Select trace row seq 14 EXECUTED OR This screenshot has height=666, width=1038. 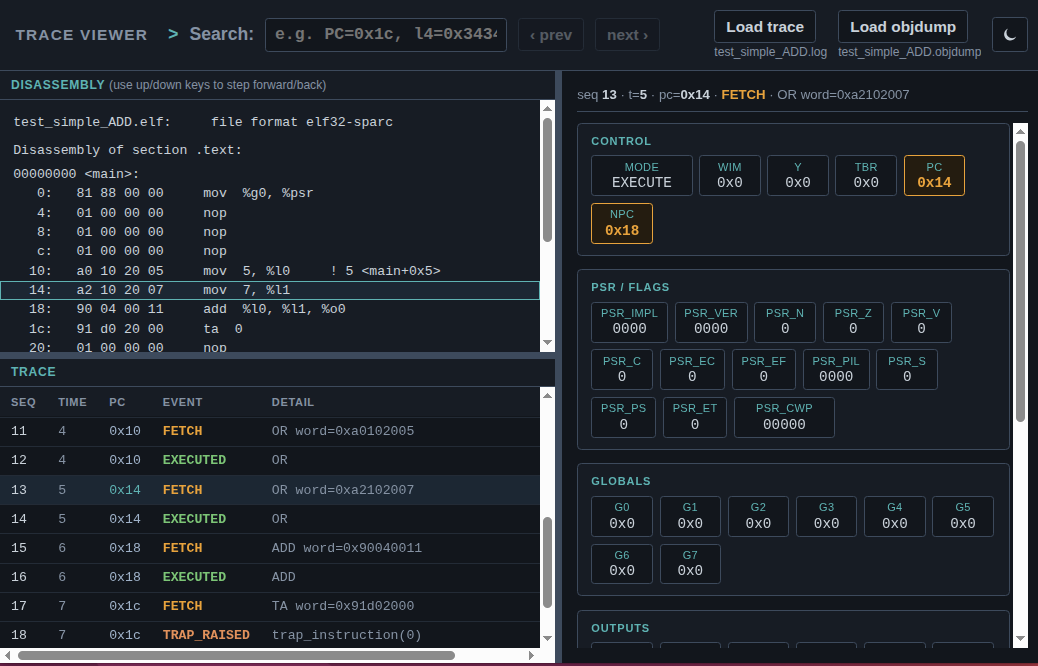270,519
